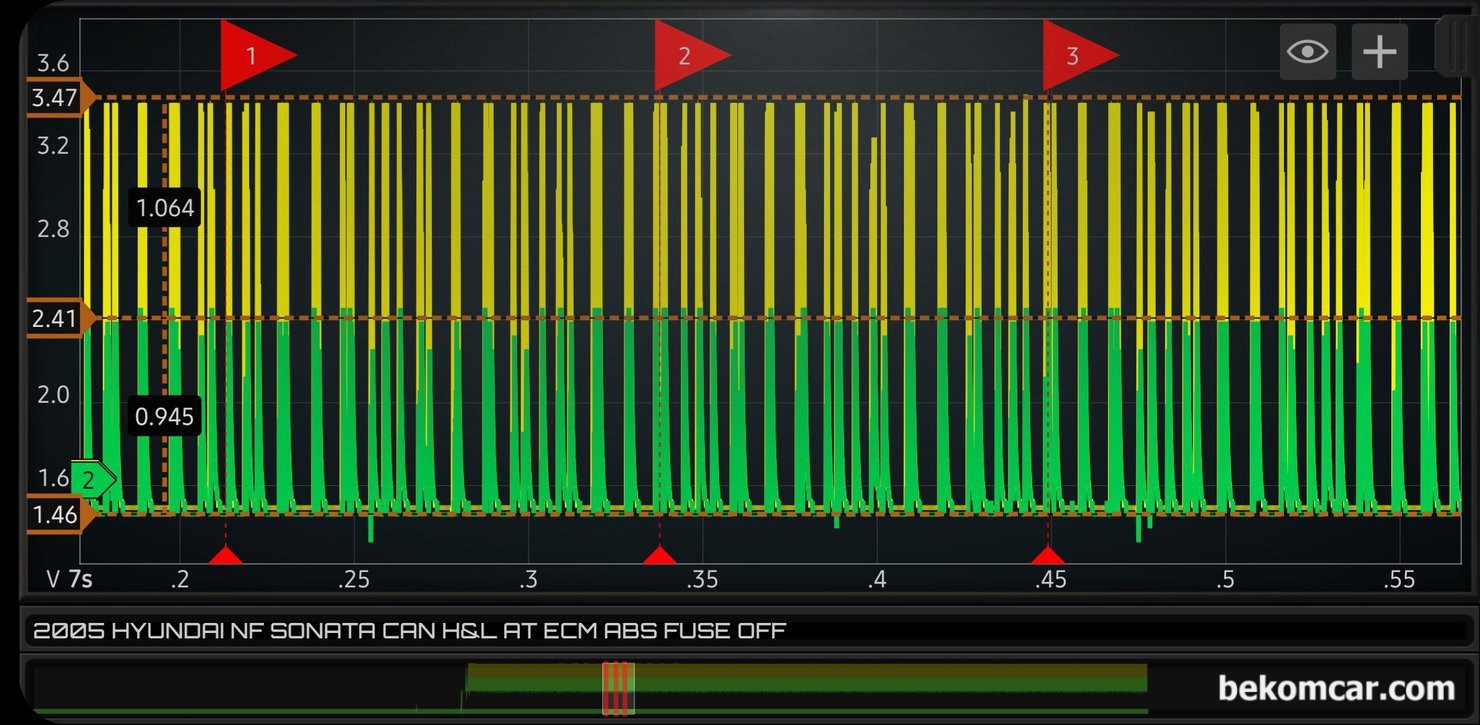Click the 1.46 voltage cursor handle
Screen dimensions: 1480x725
[x=60, y=515]
